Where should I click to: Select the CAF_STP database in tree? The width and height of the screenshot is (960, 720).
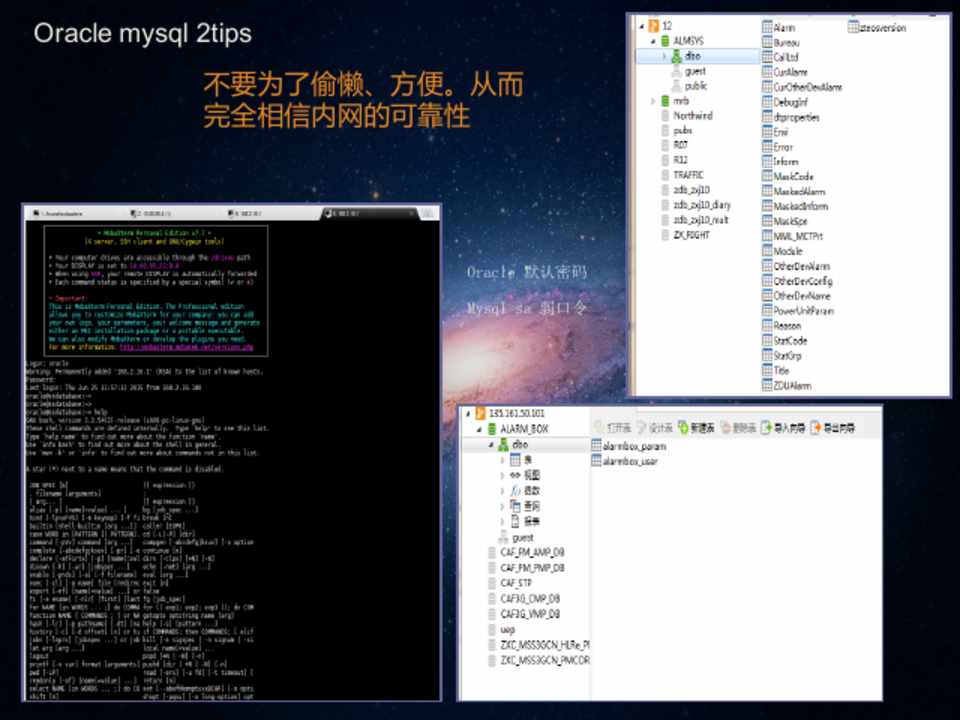coord(516,583)
